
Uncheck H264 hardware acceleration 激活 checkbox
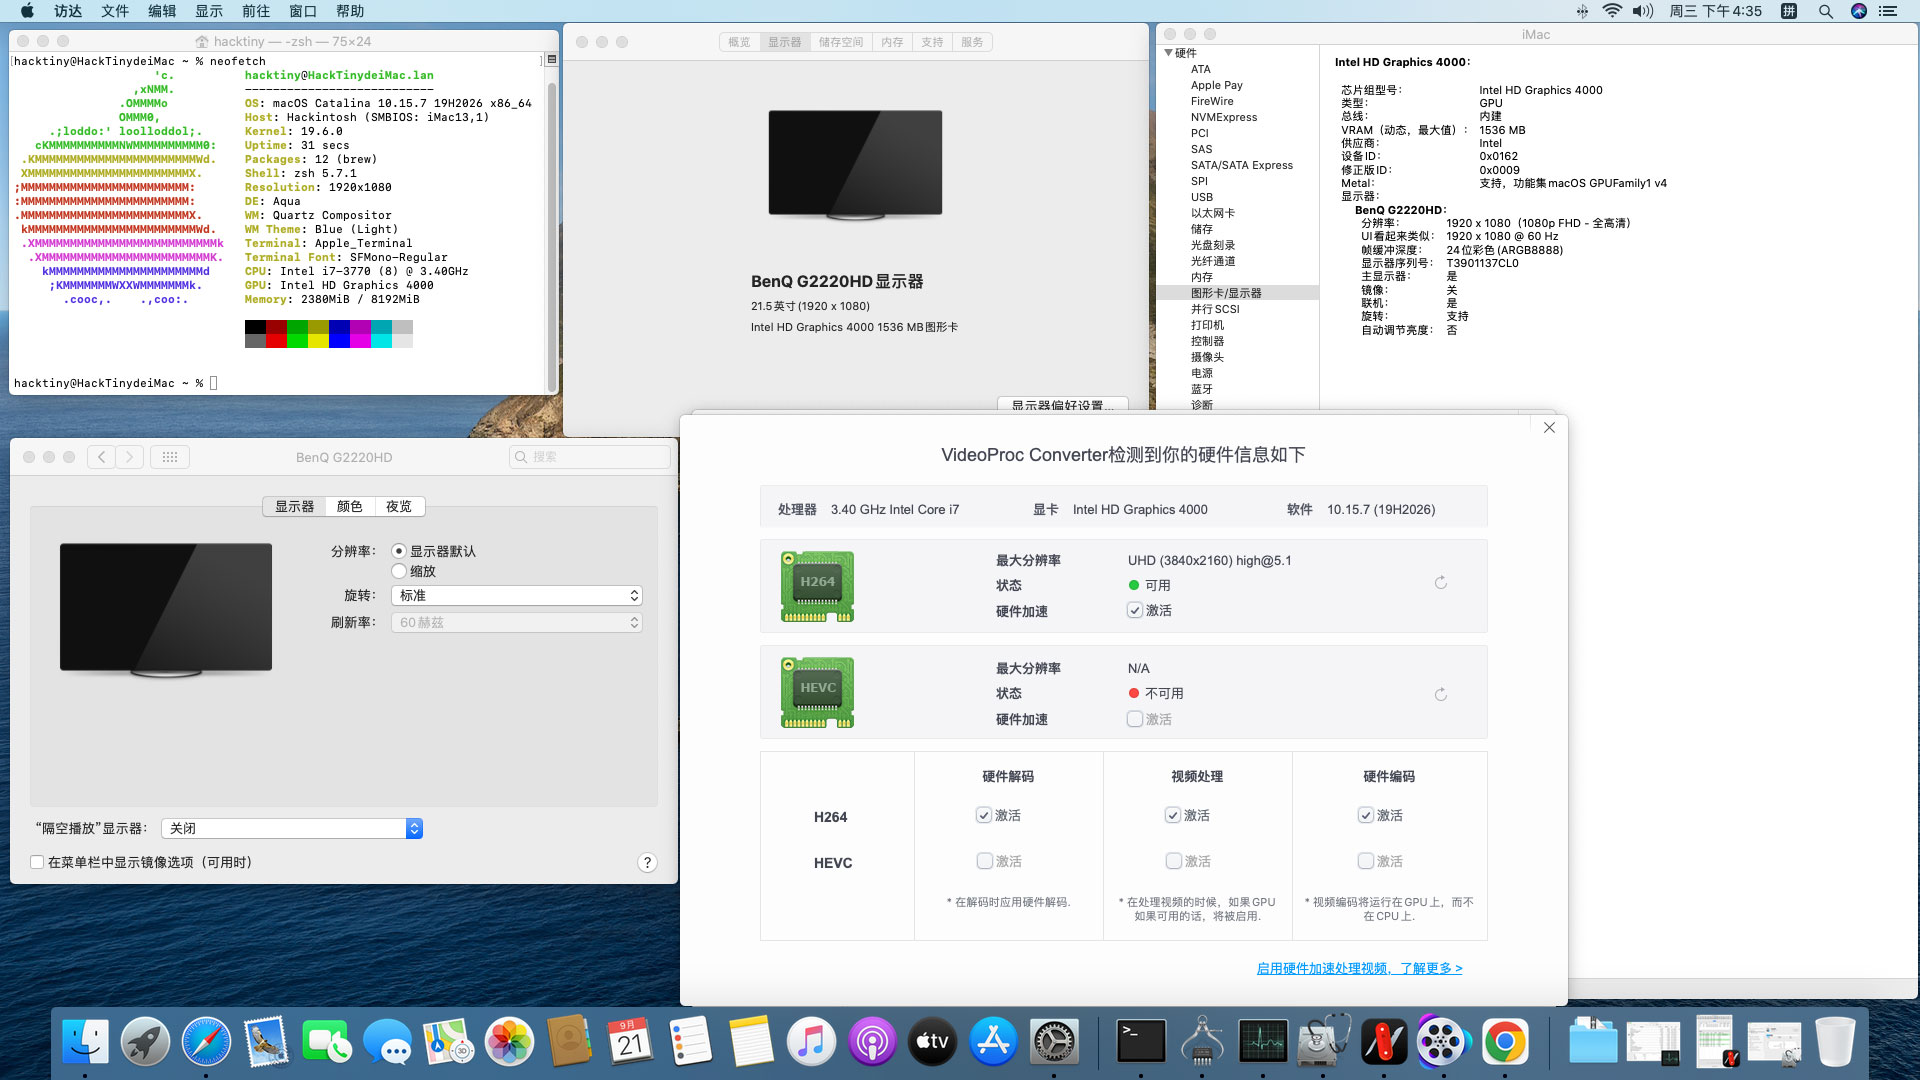1135,611
